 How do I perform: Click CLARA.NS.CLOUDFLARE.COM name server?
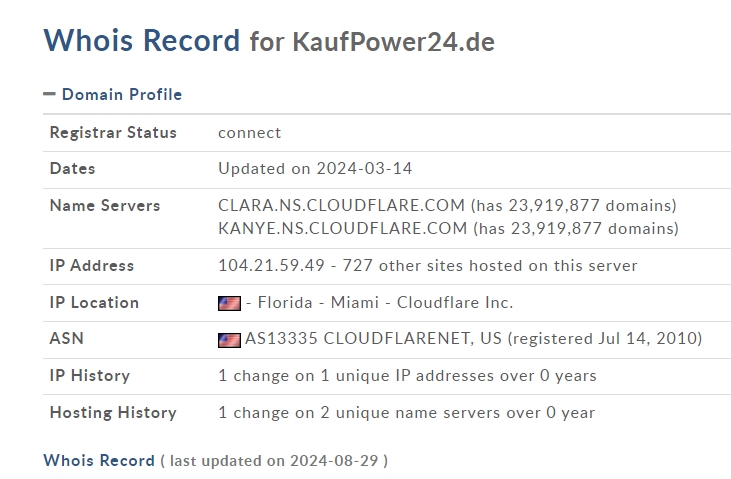tap(341, 205)
